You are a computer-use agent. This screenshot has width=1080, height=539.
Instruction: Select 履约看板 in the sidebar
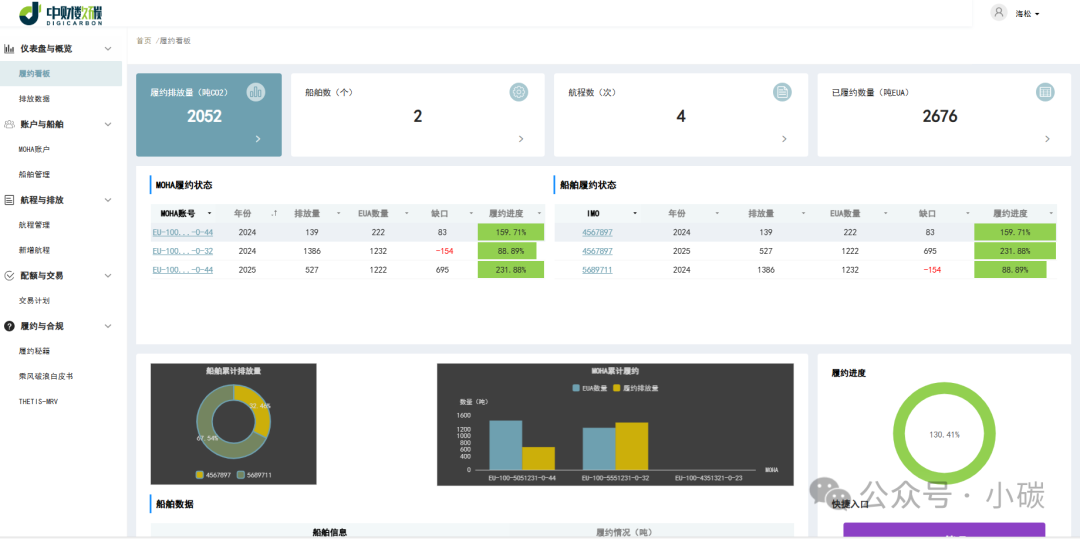(61, 74)
